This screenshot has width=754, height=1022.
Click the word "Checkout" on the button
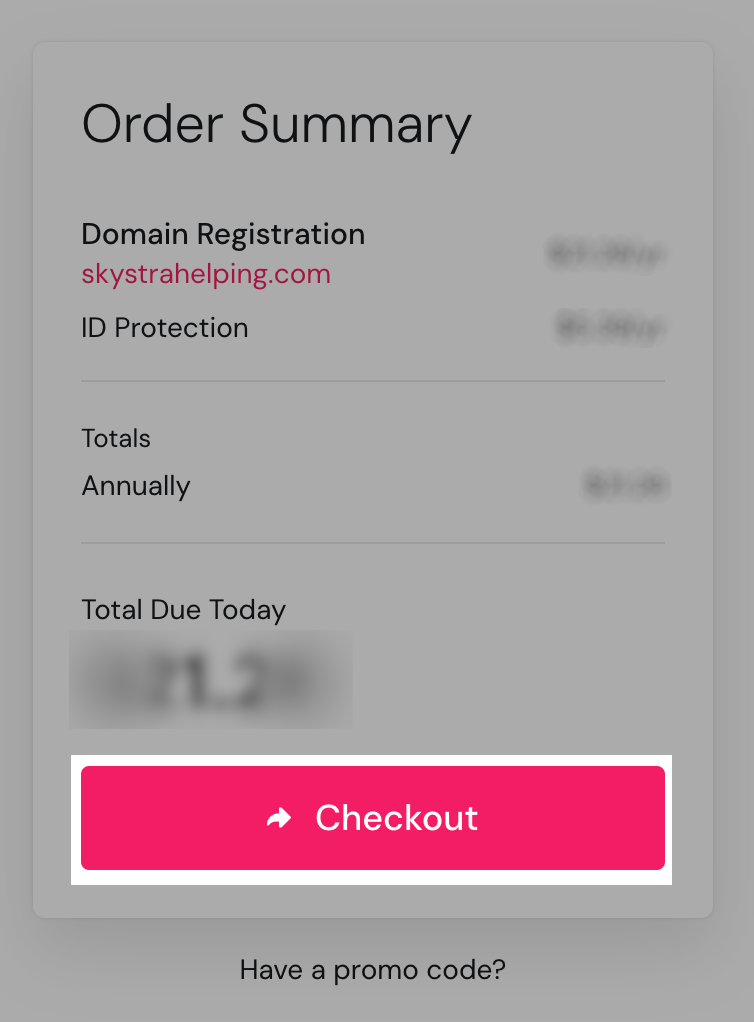(x=396, y=818)
